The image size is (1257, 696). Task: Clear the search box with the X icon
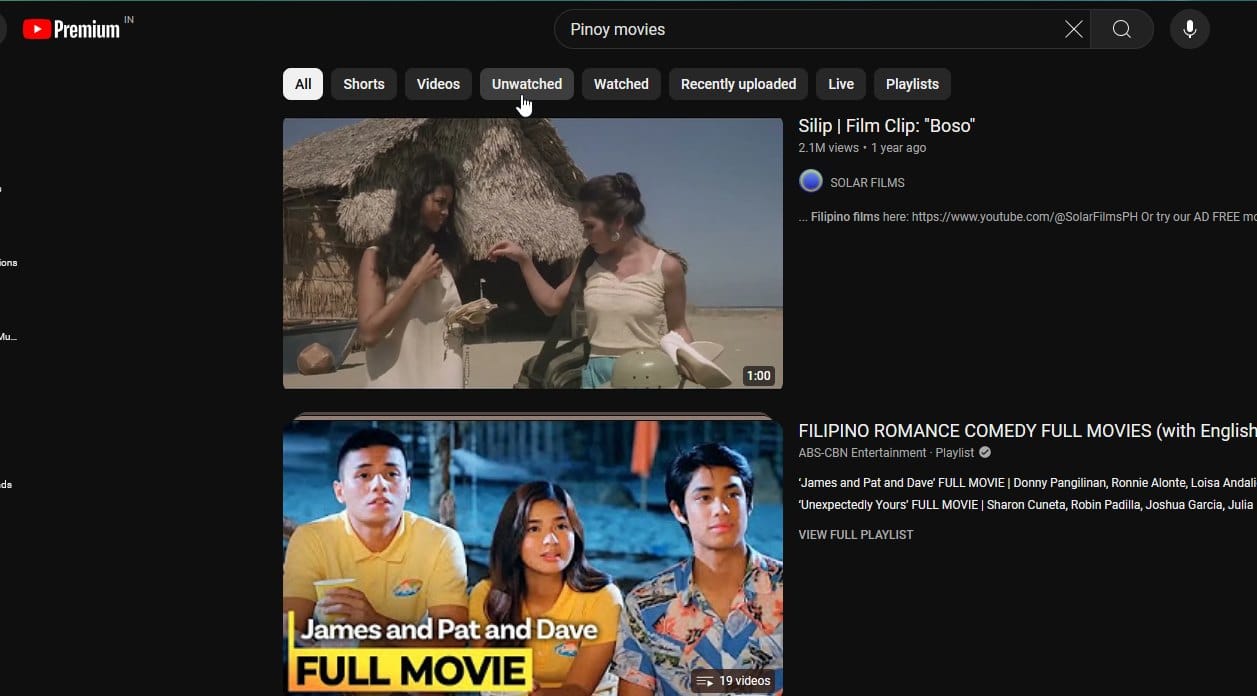pyautogui.click(x=1074, y=29)
